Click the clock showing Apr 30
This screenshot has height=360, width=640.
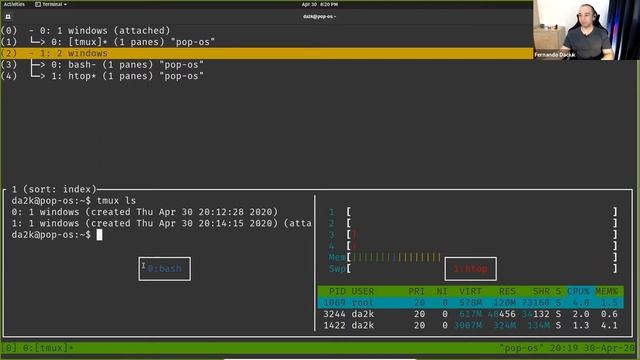tap(320, 4)
